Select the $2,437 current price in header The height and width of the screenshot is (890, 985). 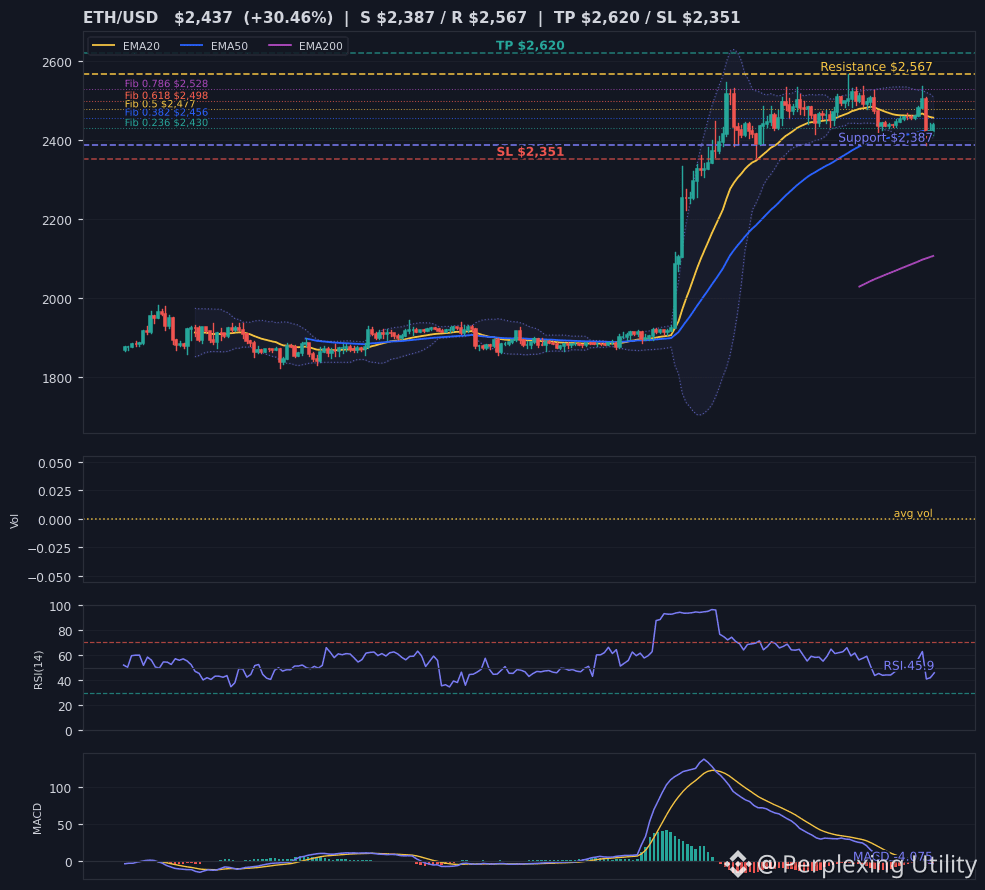204,18
